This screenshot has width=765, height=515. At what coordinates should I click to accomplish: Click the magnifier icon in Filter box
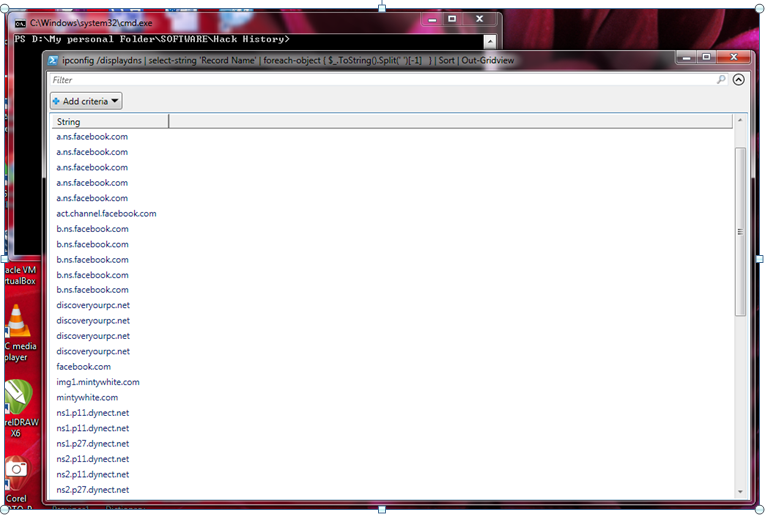point(721,79)
